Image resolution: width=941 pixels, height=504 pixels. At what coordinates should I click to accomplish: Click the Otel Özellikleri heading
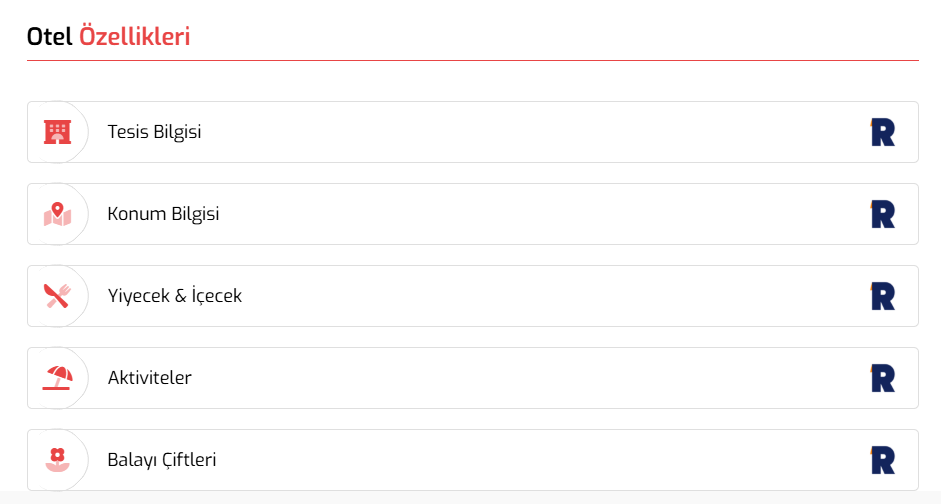[109, 37]
